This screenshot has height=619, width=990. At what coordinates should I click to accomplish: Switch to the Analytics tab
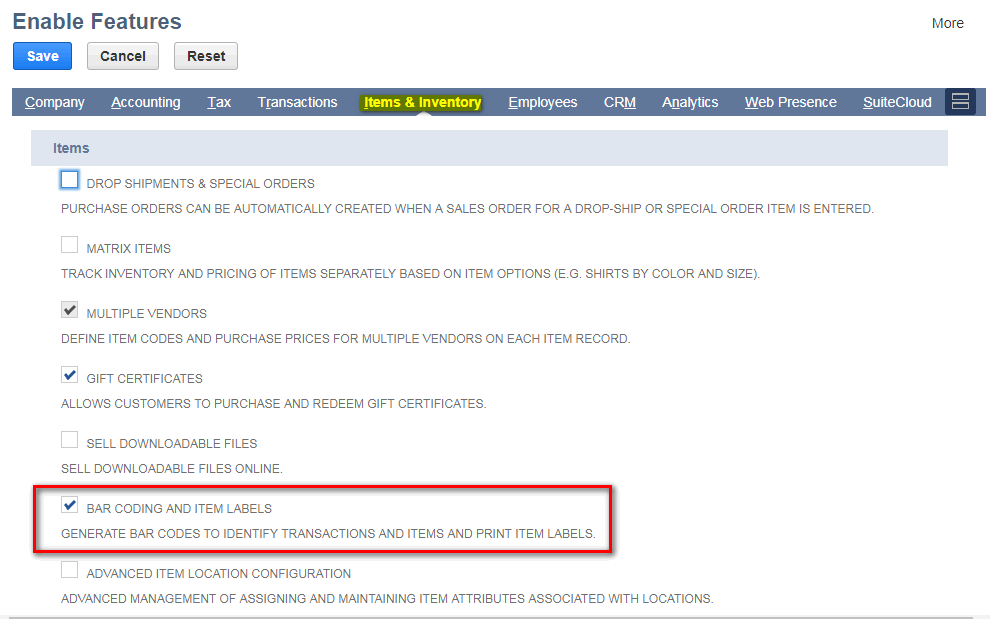click(x=690, y=101)
